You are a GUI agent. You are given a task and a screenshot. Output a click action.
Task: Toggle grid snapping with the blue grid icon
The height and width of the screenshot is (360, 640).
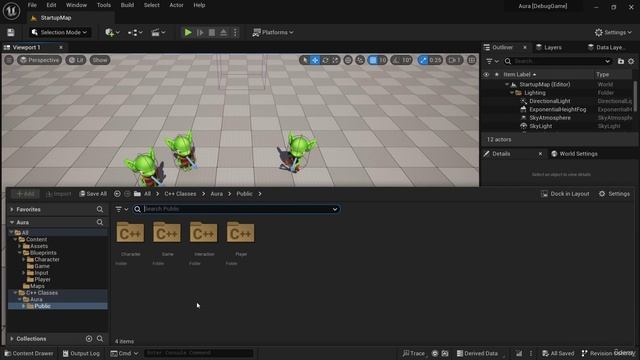(x=373, y=60)
